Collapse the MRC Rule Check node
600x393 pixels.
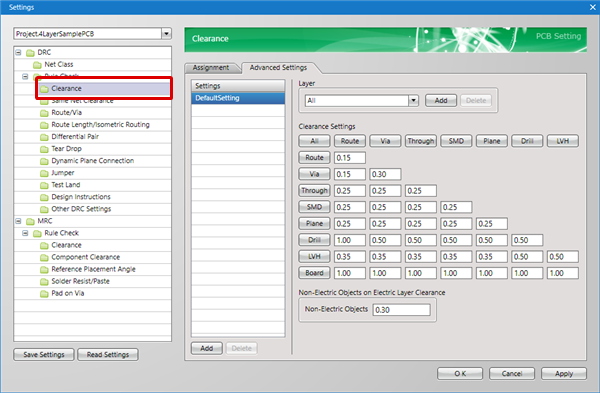[25, 233]
